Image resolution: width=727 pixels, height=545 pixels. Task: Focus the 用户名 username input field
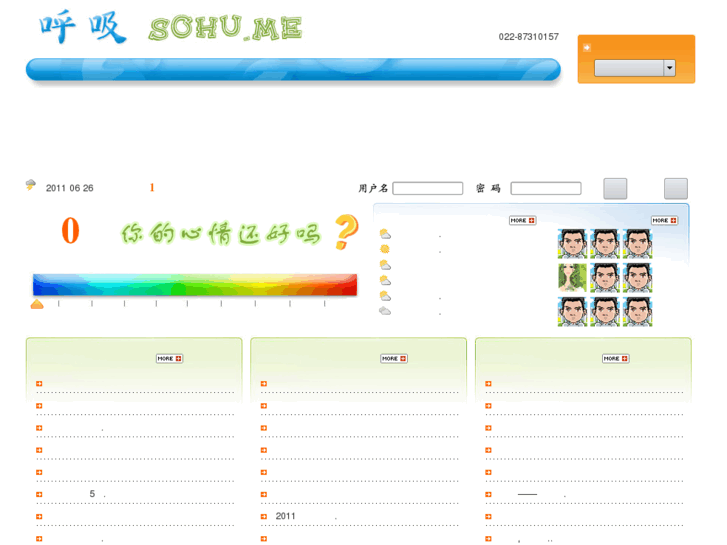[x=427, y=188]
